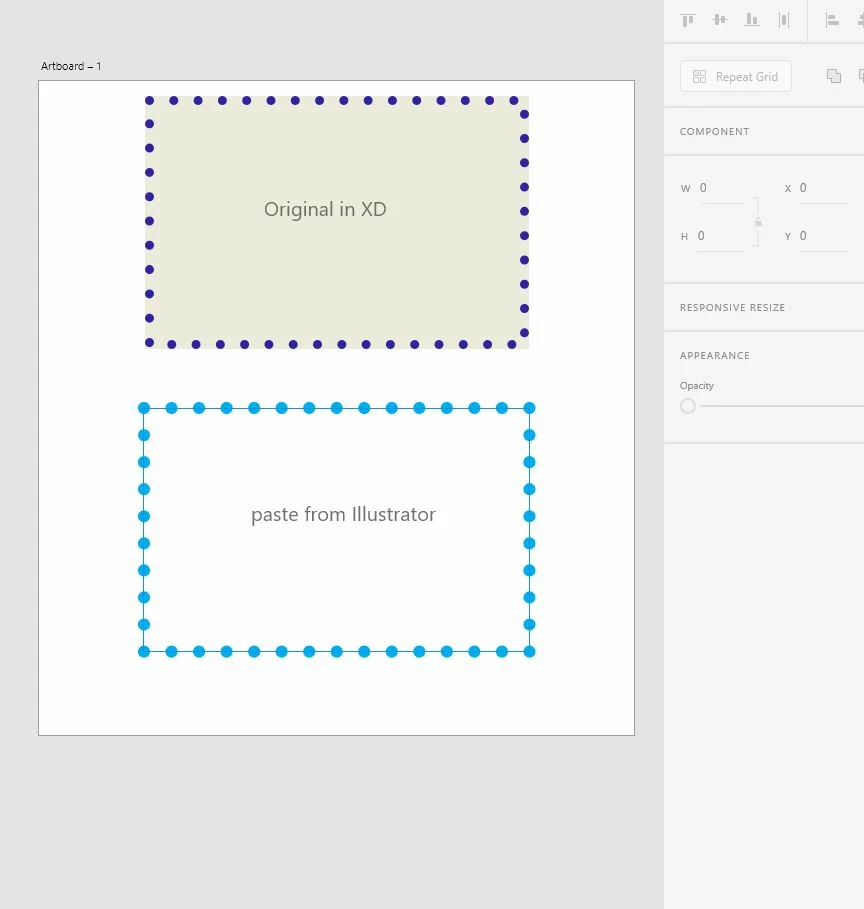Click the X position input field

822,188
